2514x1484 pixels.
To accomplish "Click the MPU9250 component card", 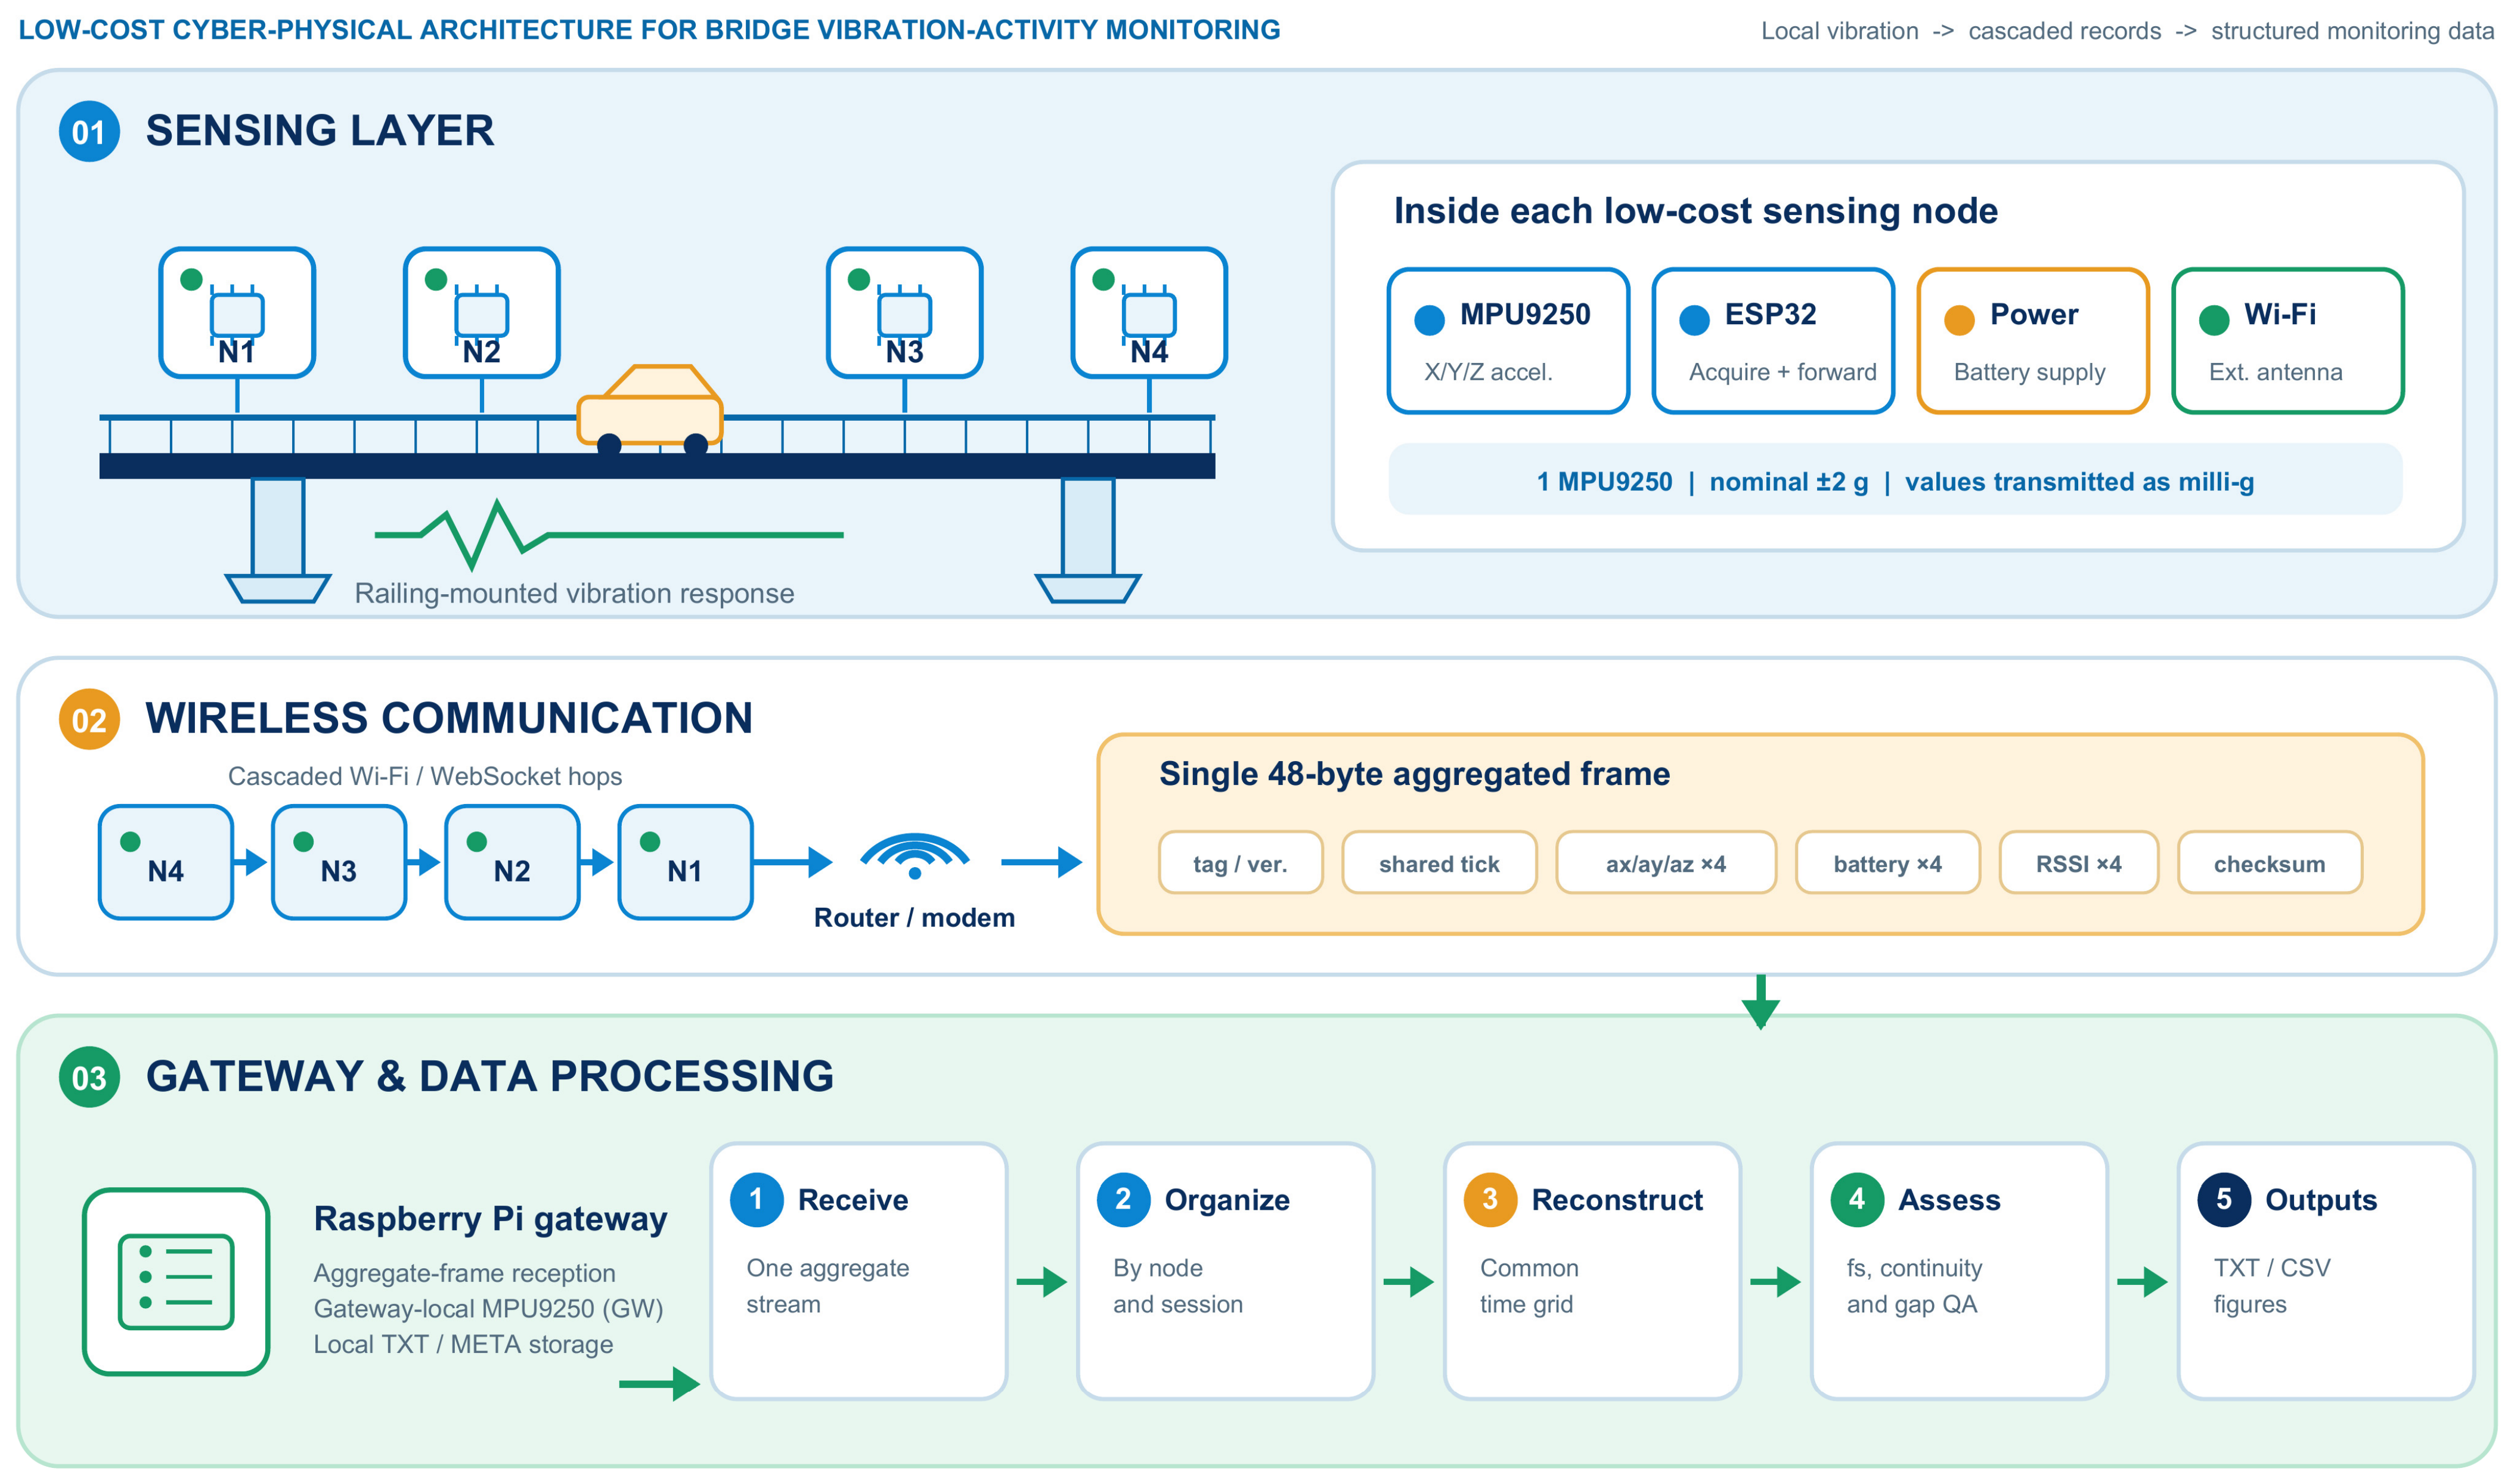I will (x=1508, y=340).
